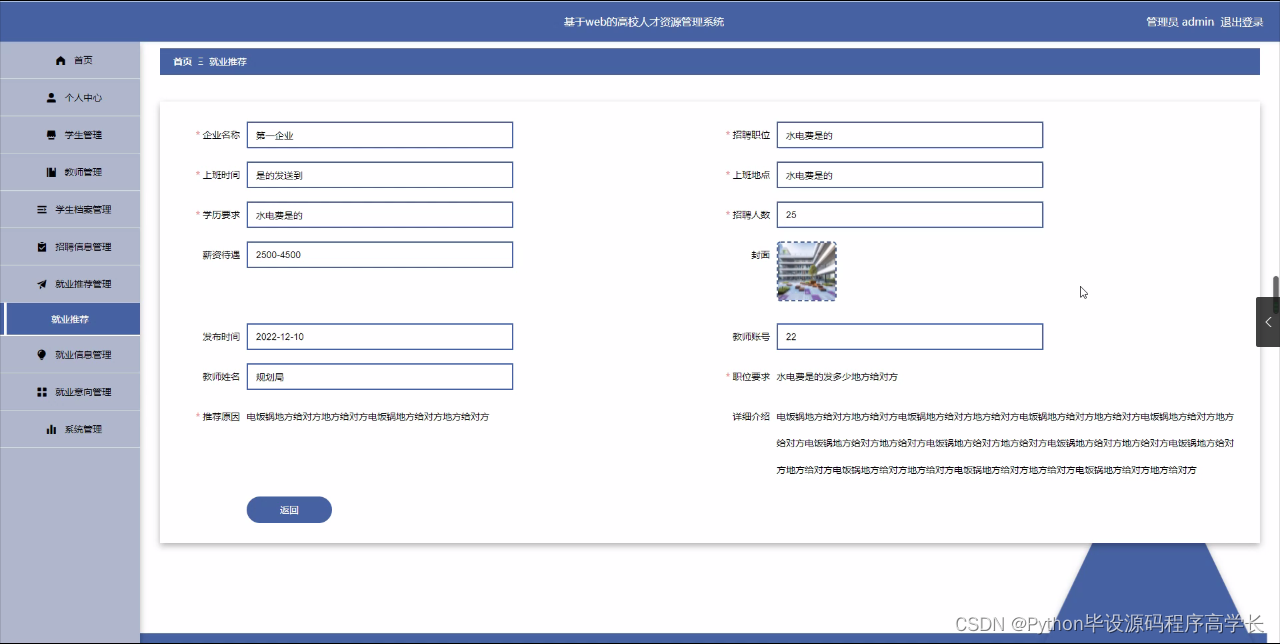Open 学生管理 via its sidebar icon
The height and width of the screenshot is (644, 1280).
(x=50, y=134)
